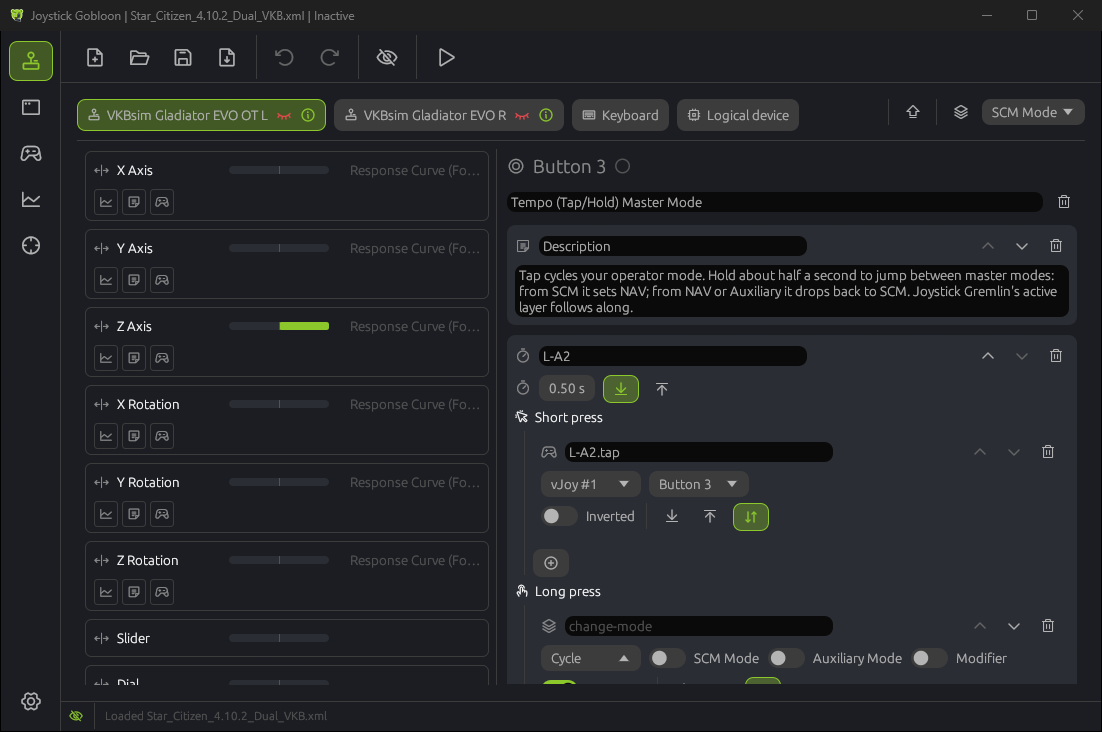Move the Description action down

pyautogui.click(x=1022, y=246)
